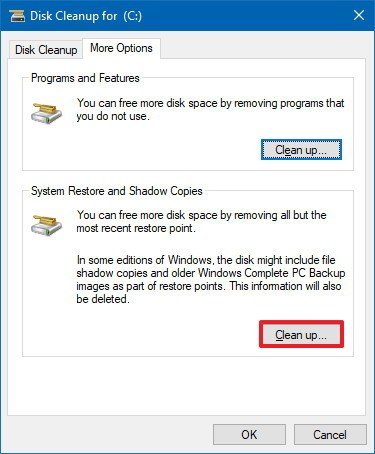Dismiss the dialog with Cancel
The width and height of the screenshot is (375, 454).
tap(330, 434)
